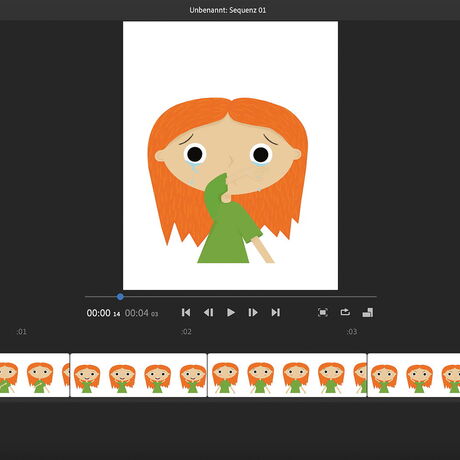Click the :03 timeline ruler mark

(351, 332)
